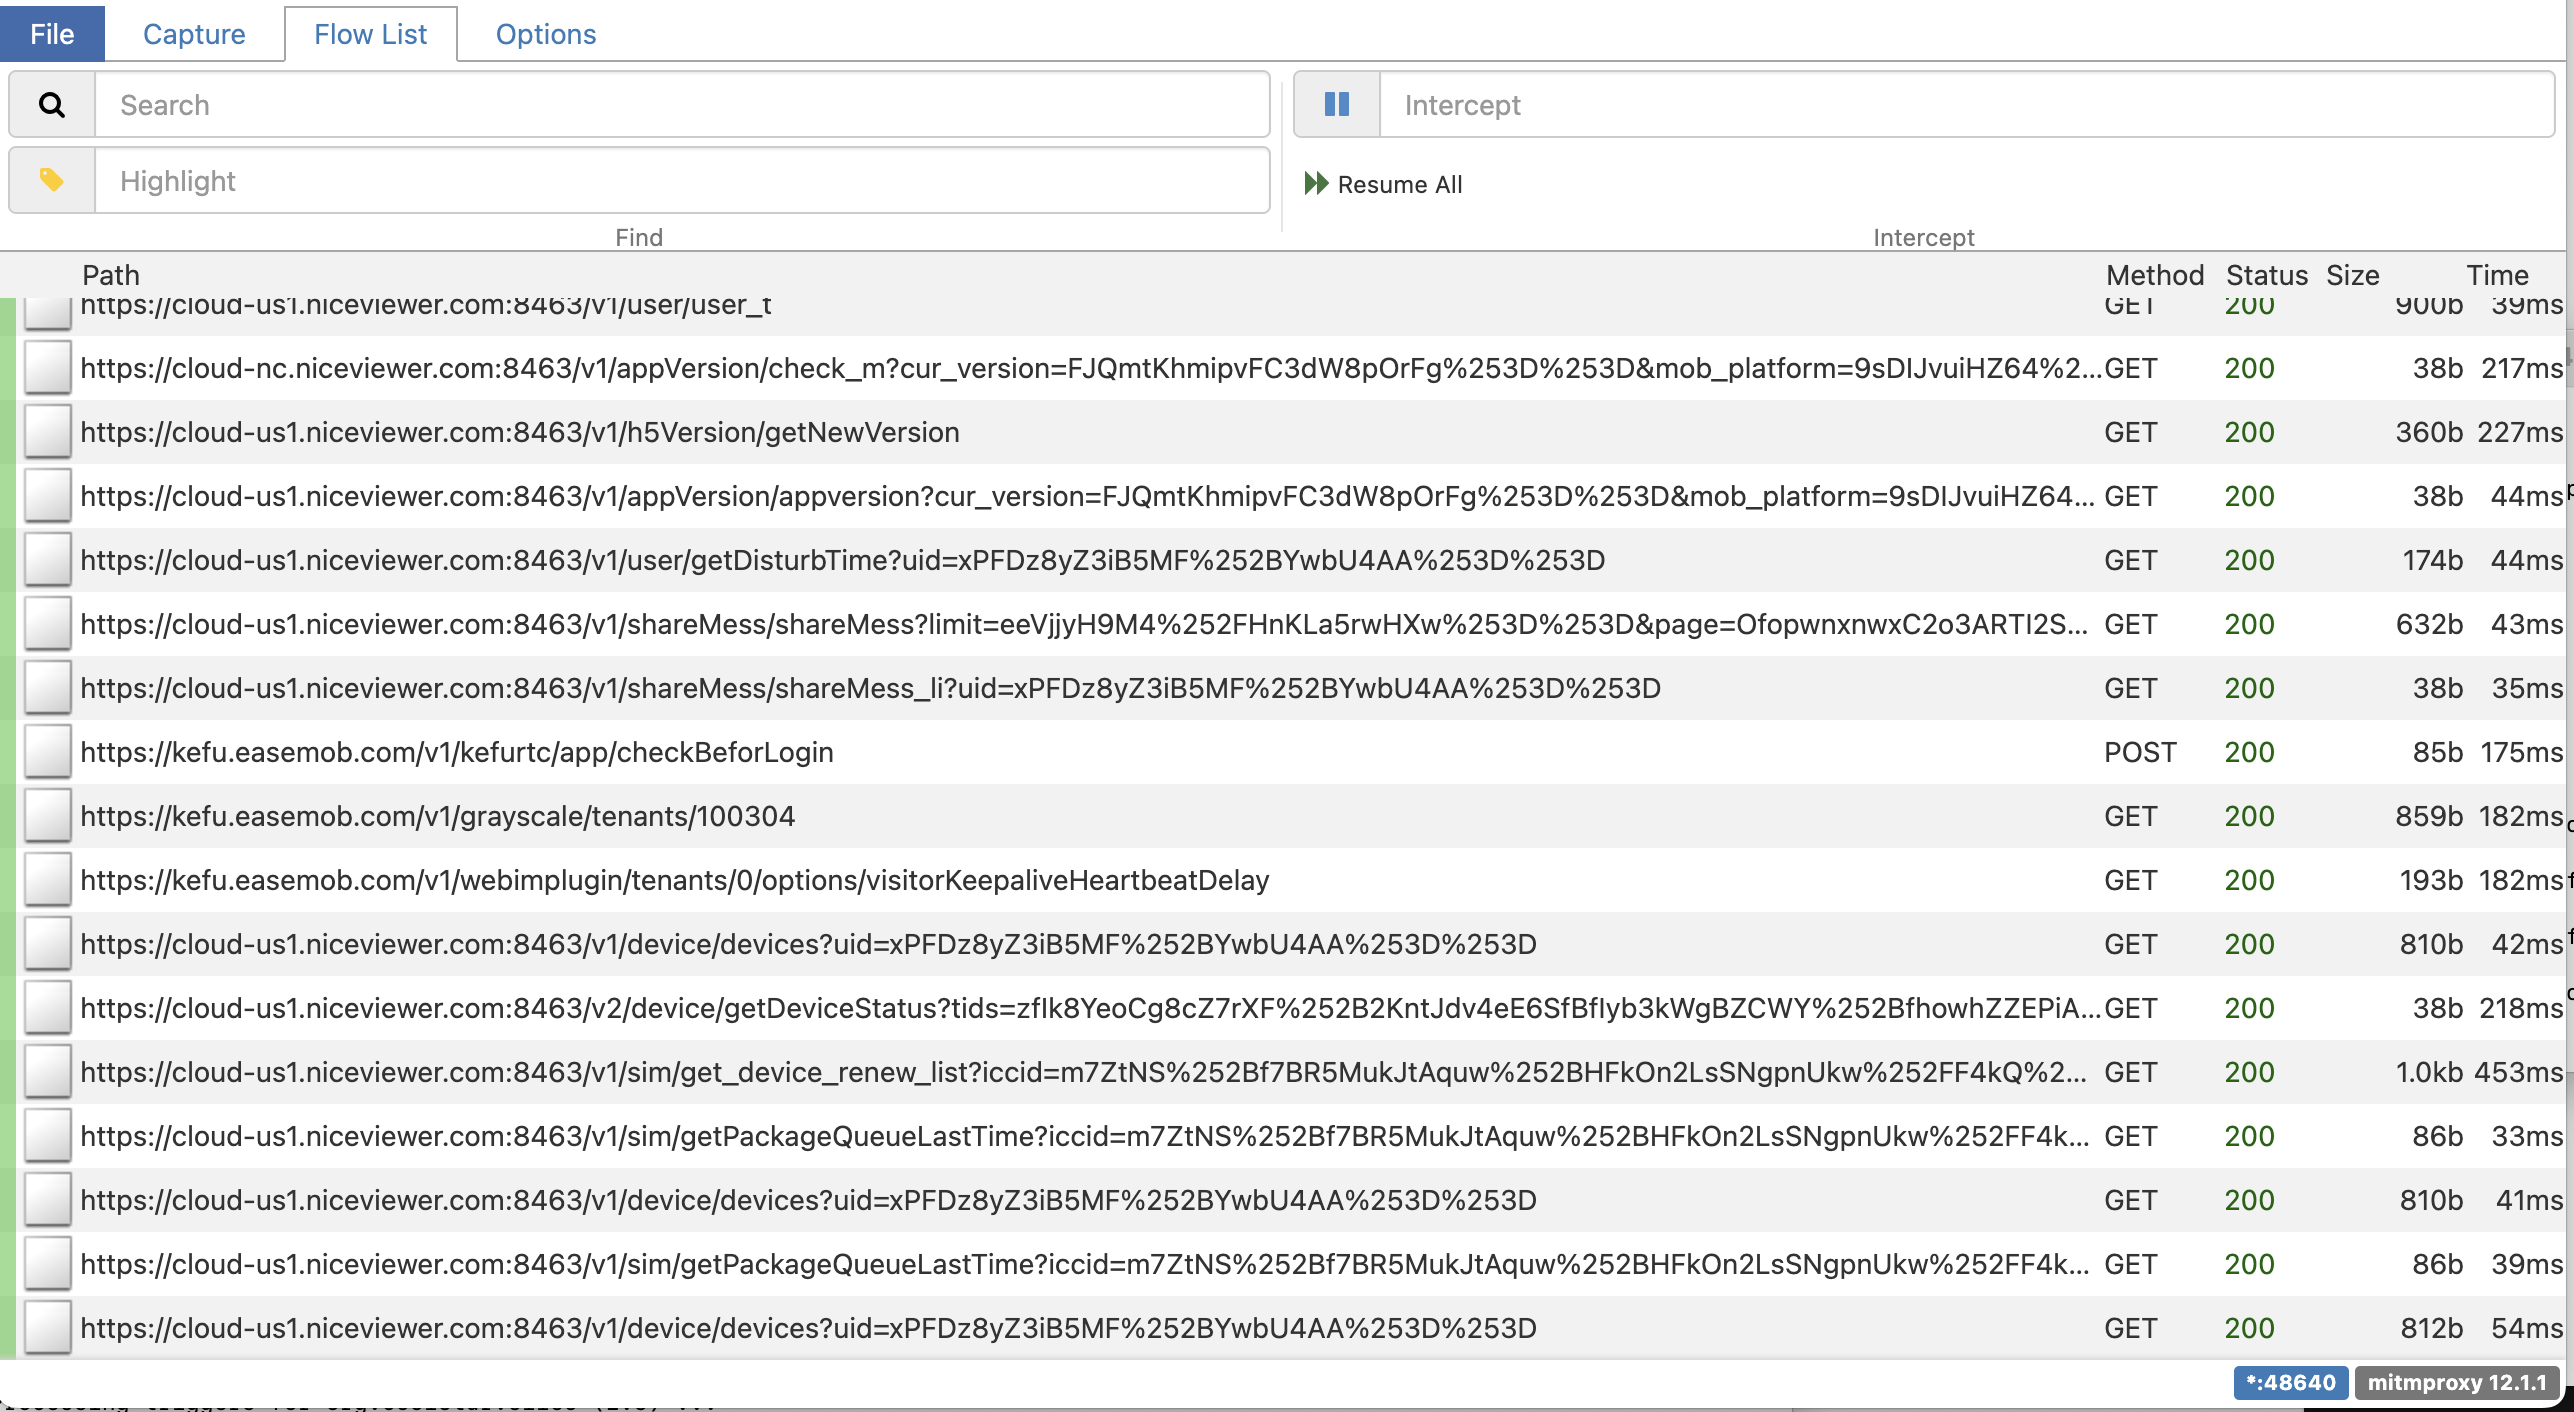Check the box for h5Version/getNewVersion flow
Screen dimensions: 2574x1412
coord(48,432)
